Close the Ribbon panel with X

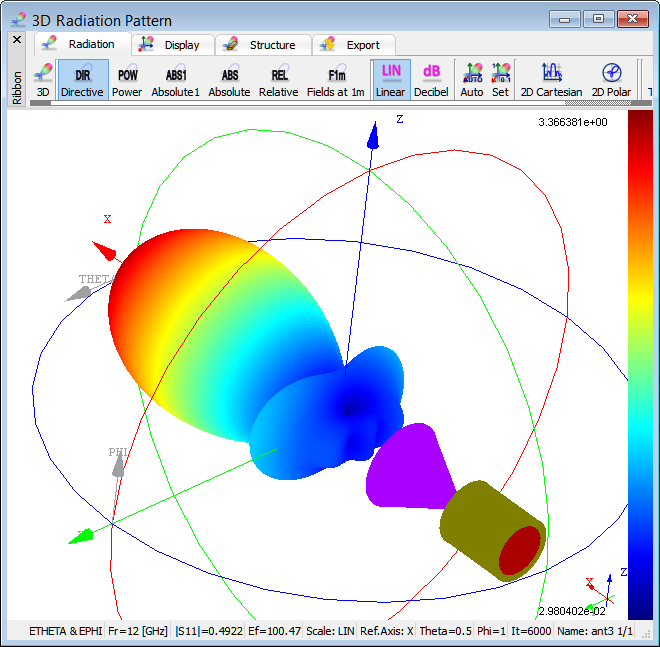pos(16,40)
